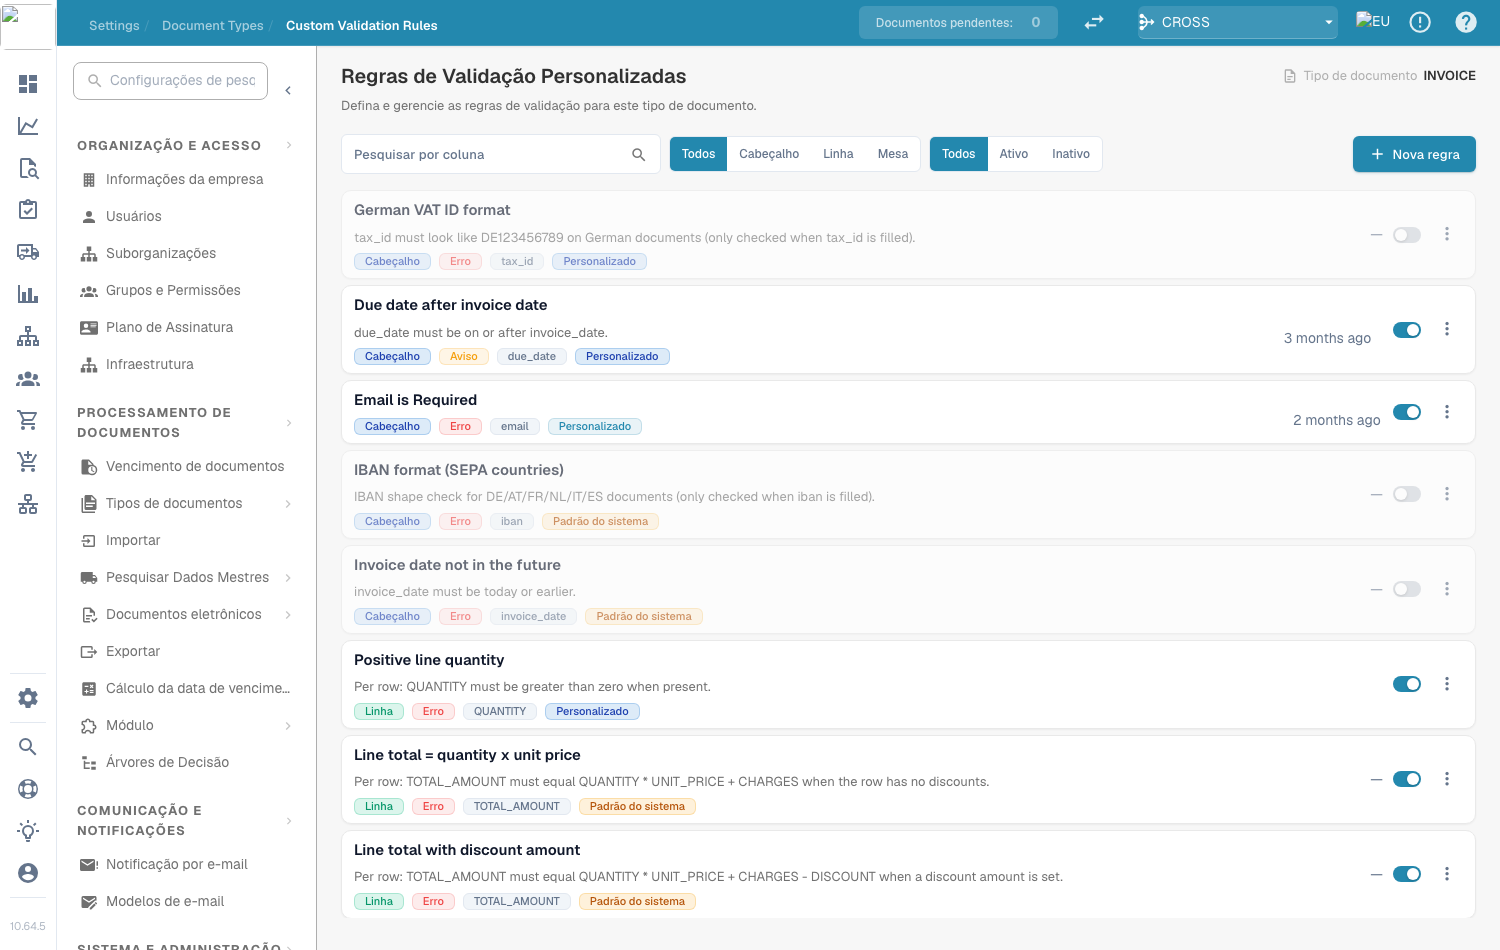1500x950 pixels.
Task: Expand Tipos de documentos submenu
Action: (288, 504)
